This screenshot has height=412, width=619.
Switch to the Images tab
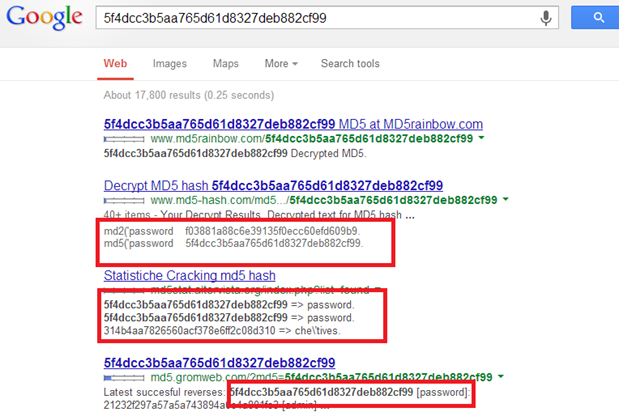(x=169, y=64)
